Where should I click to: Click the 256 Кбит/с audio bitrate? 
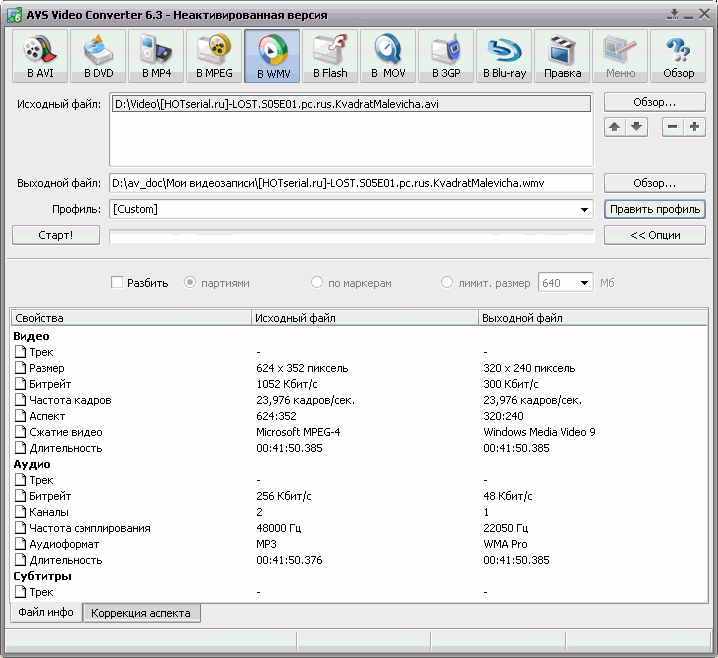[283, 496]
